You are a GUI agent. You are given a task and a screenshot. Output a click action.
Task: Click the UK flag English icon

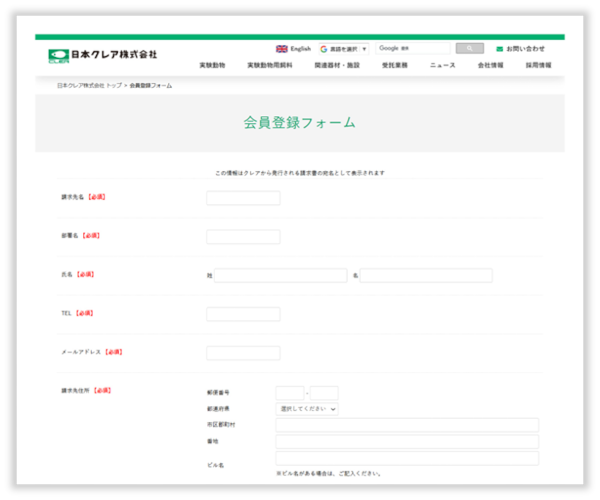point(282,49)
